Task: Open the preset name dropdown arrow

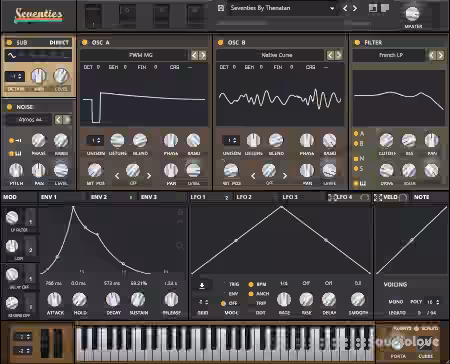Action: [332, 8]
